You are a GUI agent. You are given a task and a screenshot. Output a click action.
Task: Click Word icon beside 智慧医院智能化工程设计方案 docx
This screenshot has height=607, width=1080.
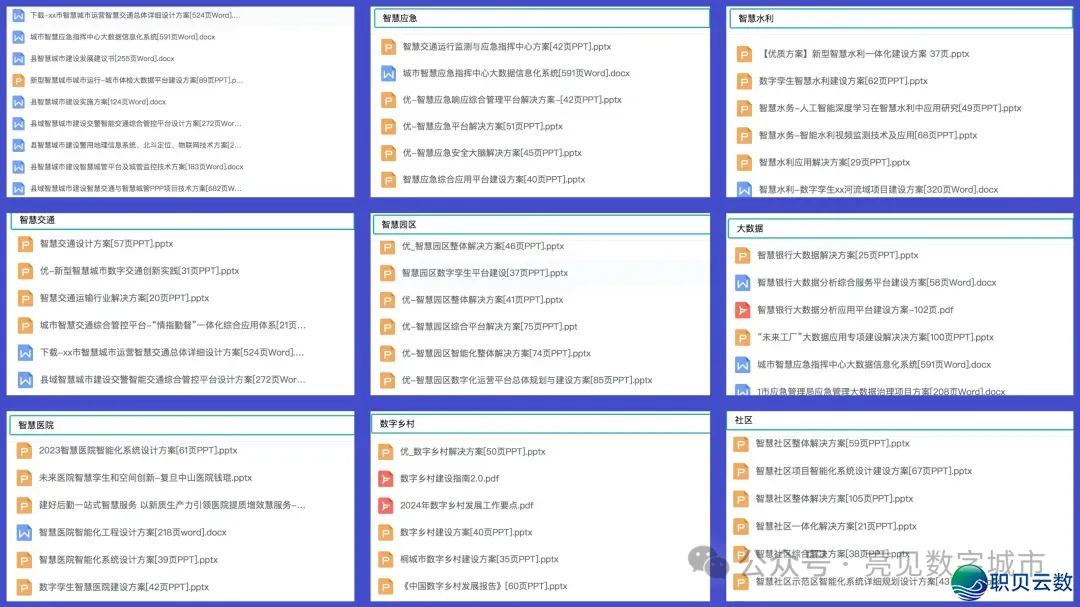(25, 533)
